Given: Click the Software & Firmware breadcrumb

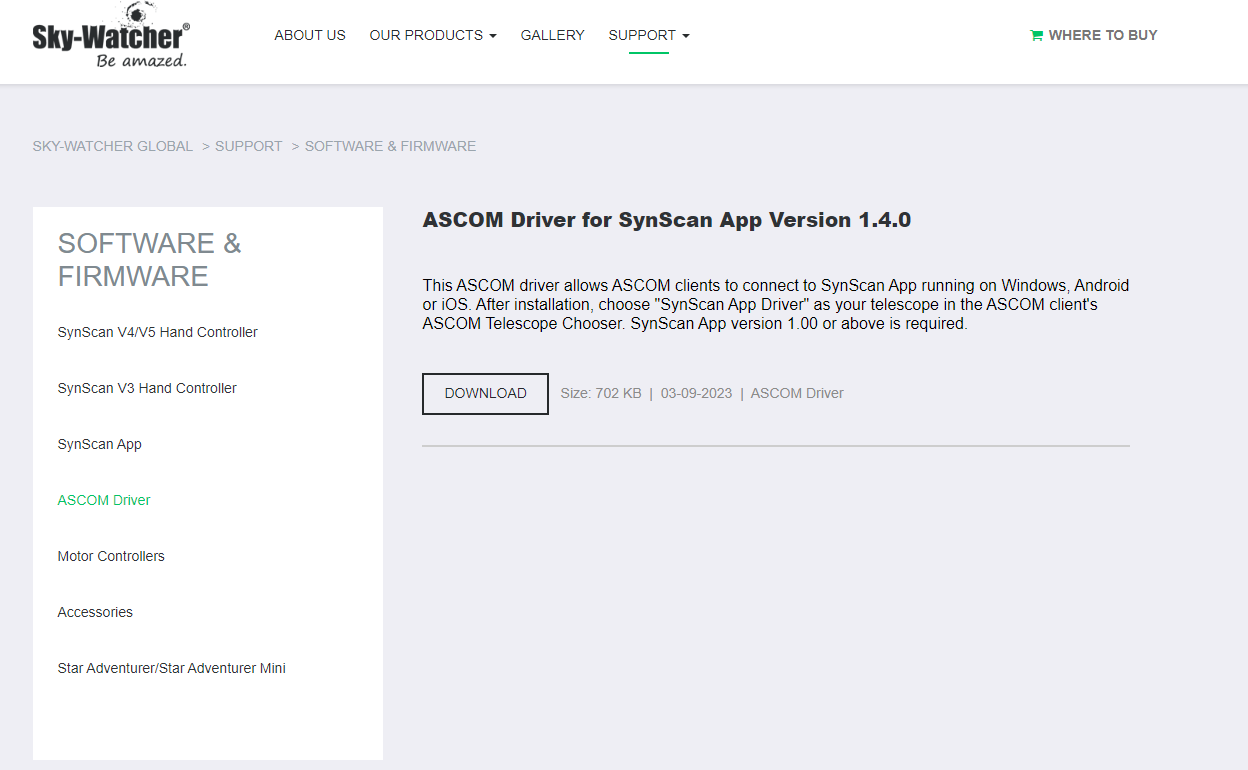Looking at the screenshot, I should (x=390, y=146).
